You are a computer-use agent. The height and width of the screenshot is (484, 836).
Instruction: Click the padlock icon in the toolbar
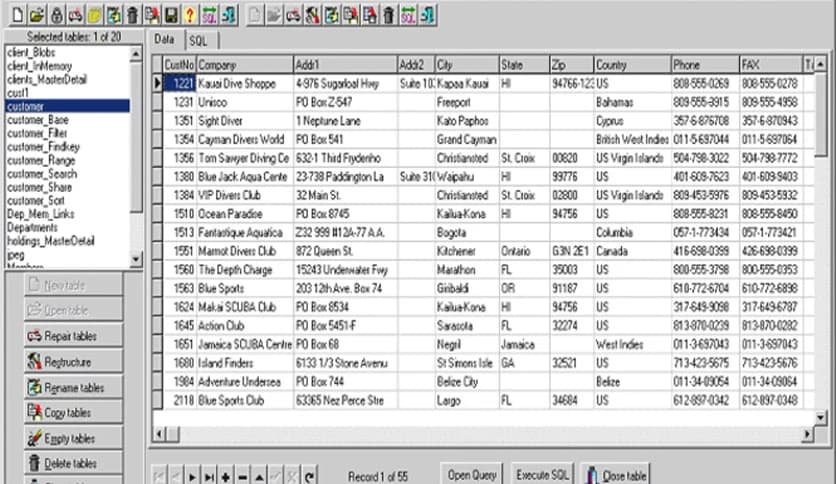tap(56, 15)
